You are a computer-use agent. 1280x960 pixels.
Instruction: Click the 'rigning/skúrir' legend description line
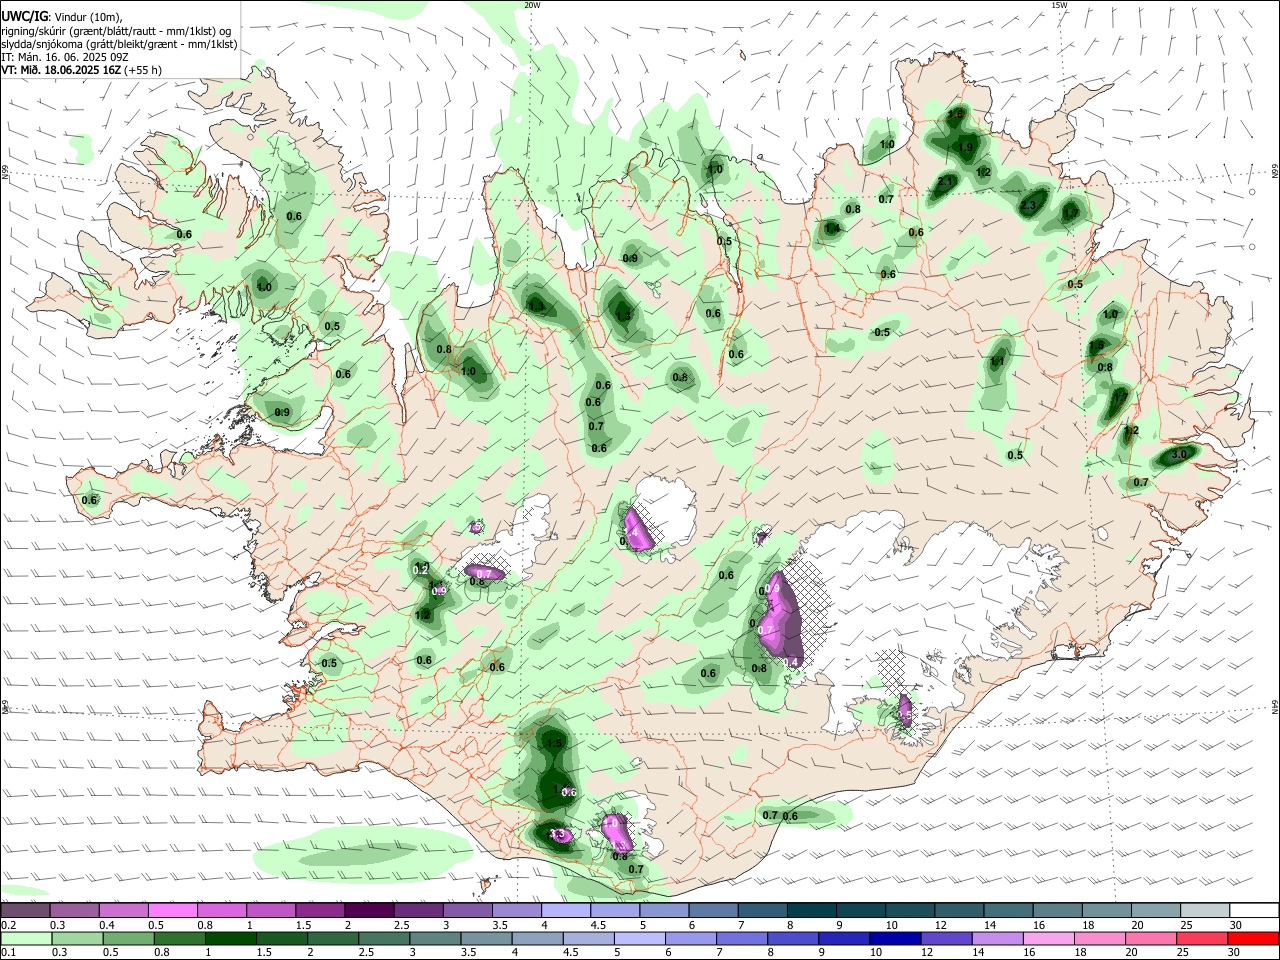coord(116,31)
